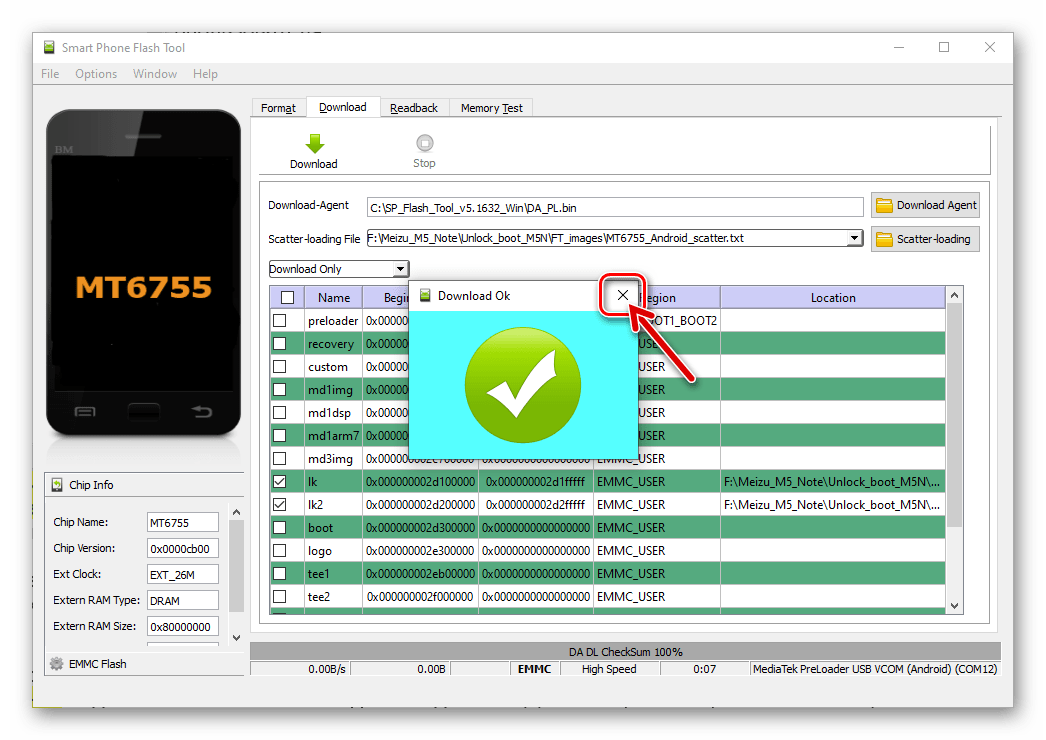The width and height of the screenshot is (1046, 740).
Task: Click the Download Ok dialog icon
Action: click(x=425, y=296)
